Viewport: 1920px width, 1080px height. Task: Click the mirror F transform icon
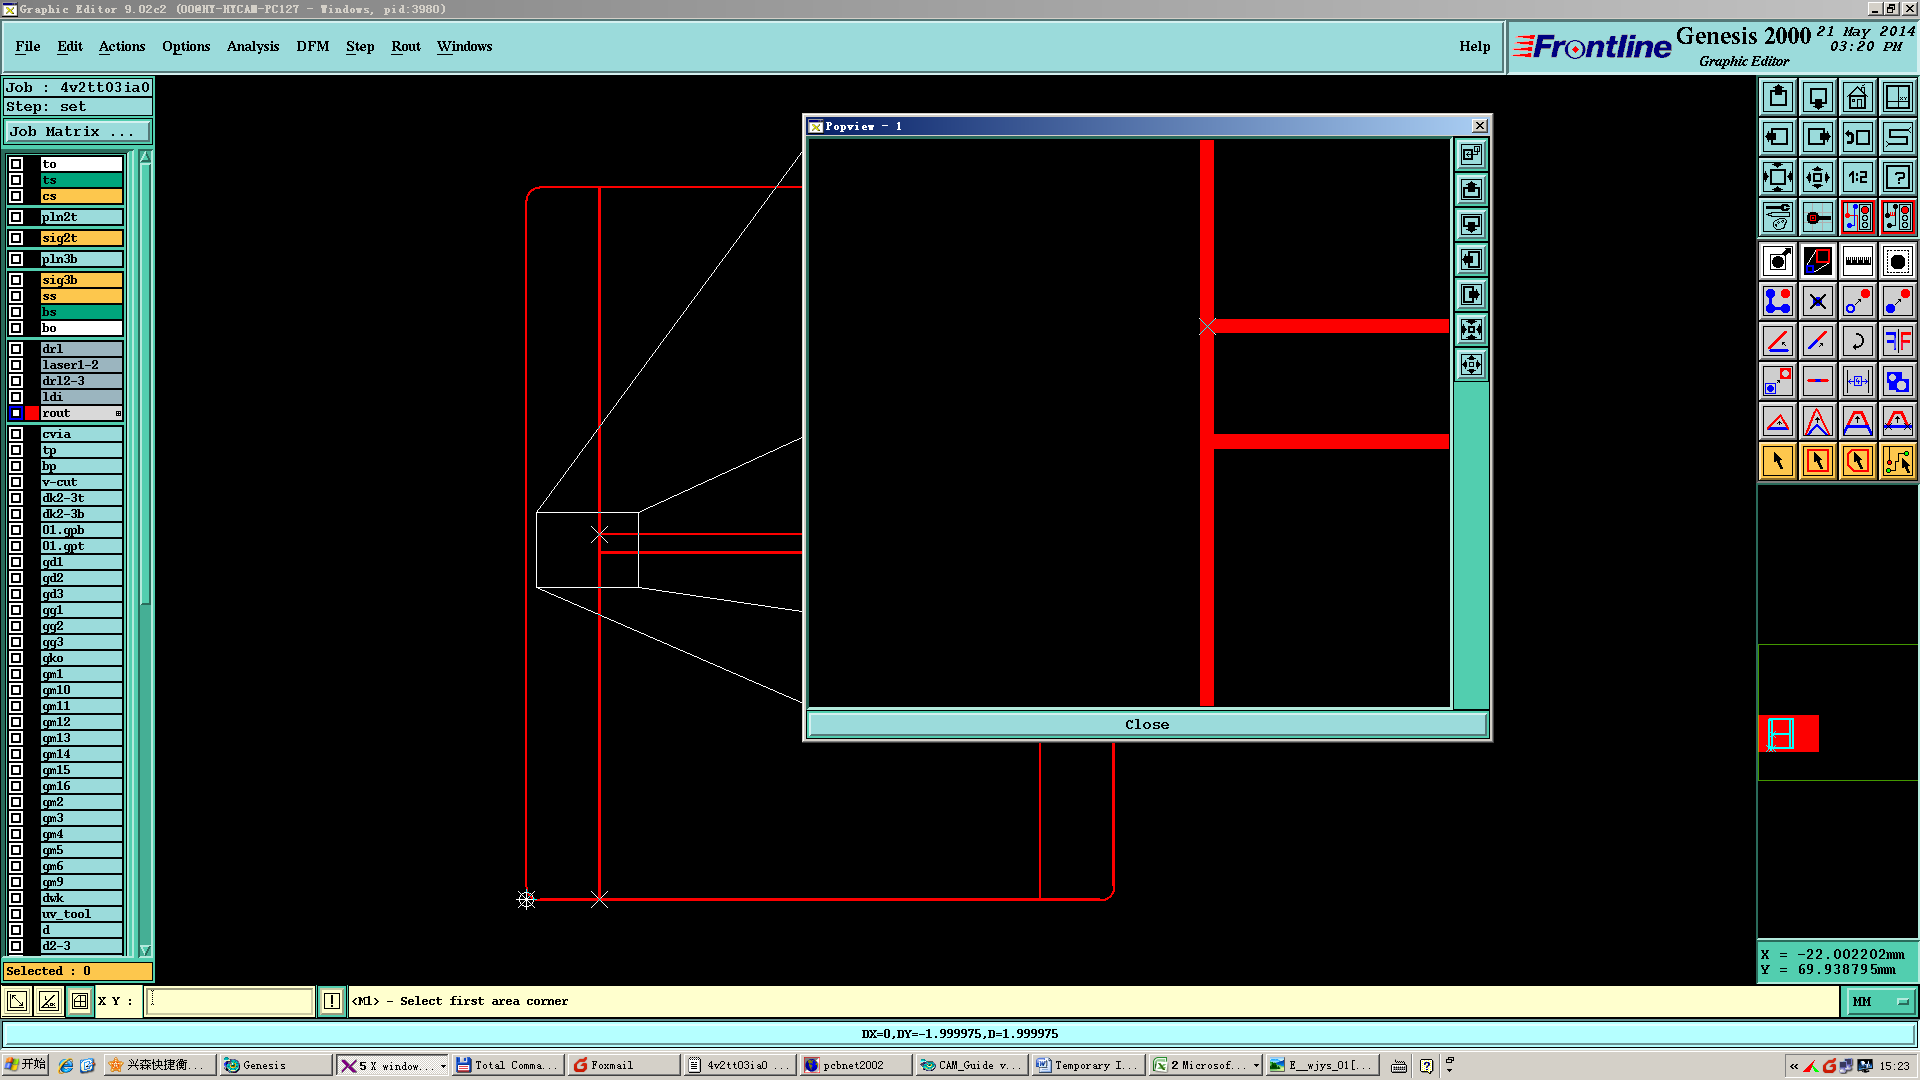click(1897, 341)
